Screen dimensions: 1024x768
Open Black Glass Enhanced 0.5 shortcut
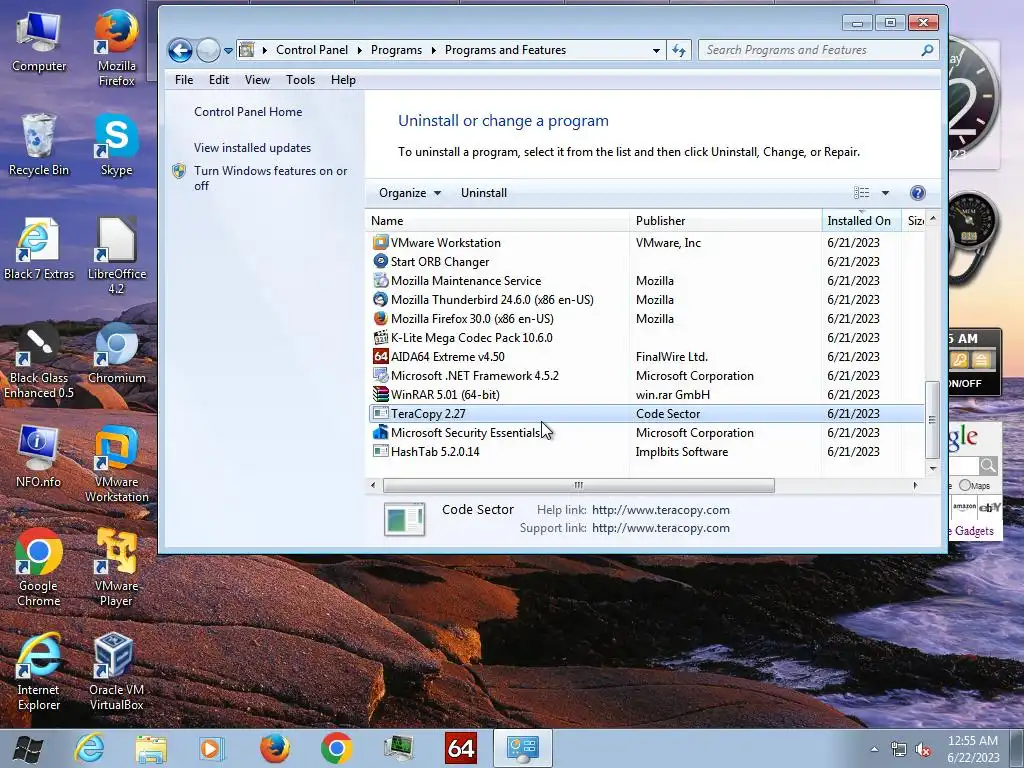click(39, 360)
